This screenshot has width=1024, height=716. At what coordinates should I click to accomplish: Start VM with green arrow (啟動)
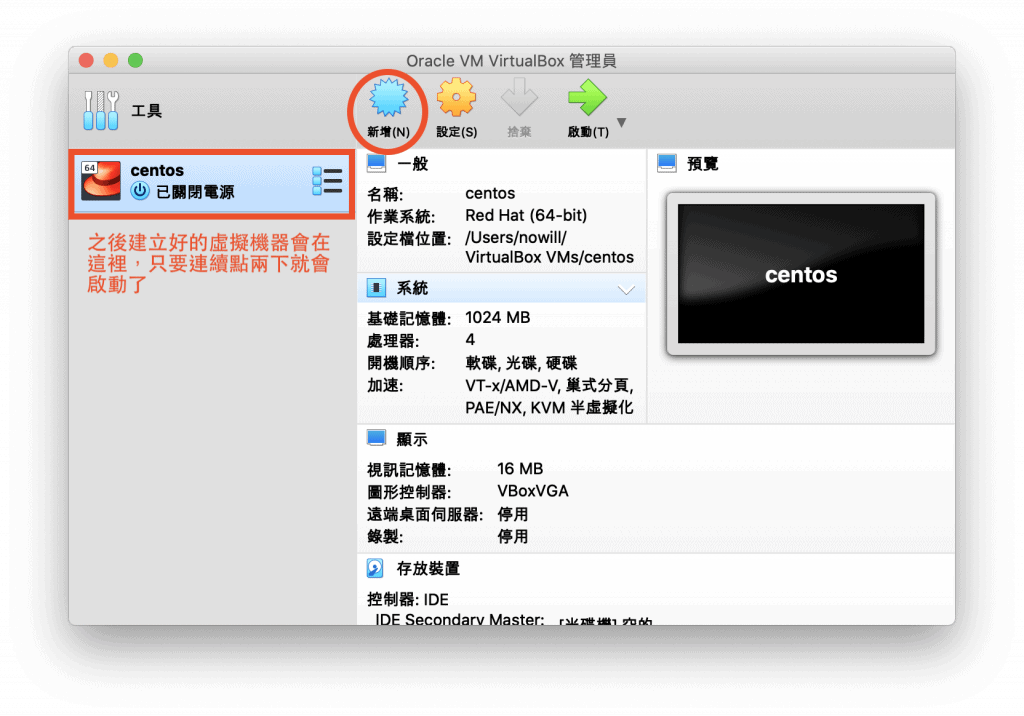586,100
